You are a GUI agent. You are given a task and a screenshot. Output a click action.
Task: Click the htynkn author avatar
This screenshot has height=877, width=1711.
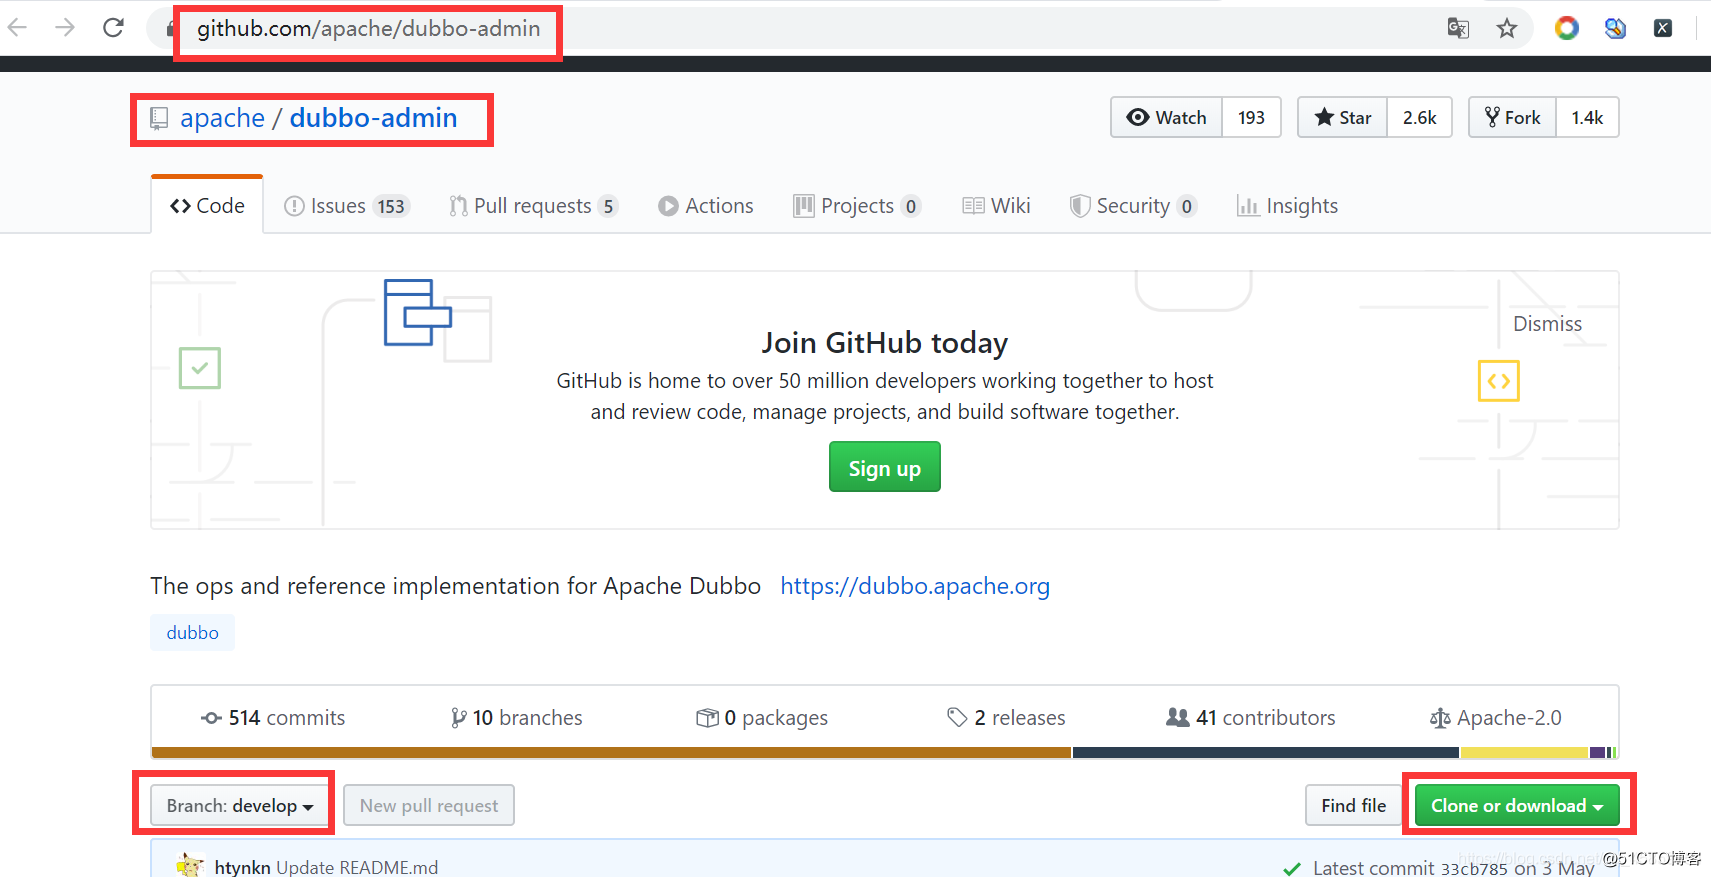(190, 865)
